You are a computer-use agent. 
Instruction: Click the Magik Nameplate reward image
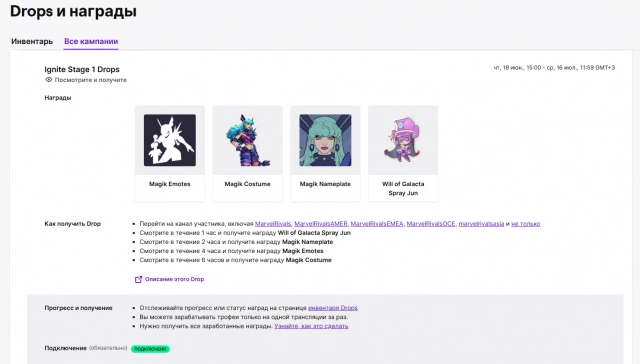[325, 140]
